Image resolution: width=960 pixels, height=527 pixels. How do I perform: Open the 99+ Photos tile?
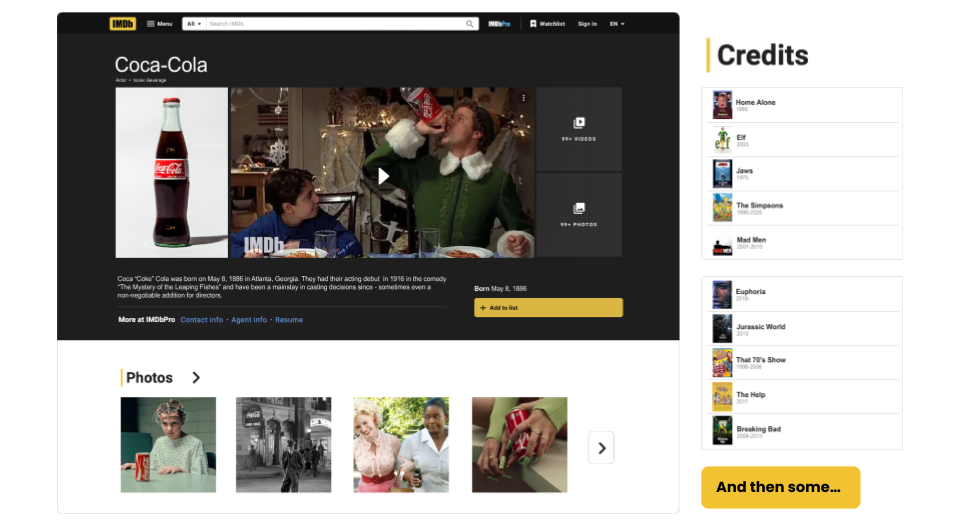click(x=579, y=215)
